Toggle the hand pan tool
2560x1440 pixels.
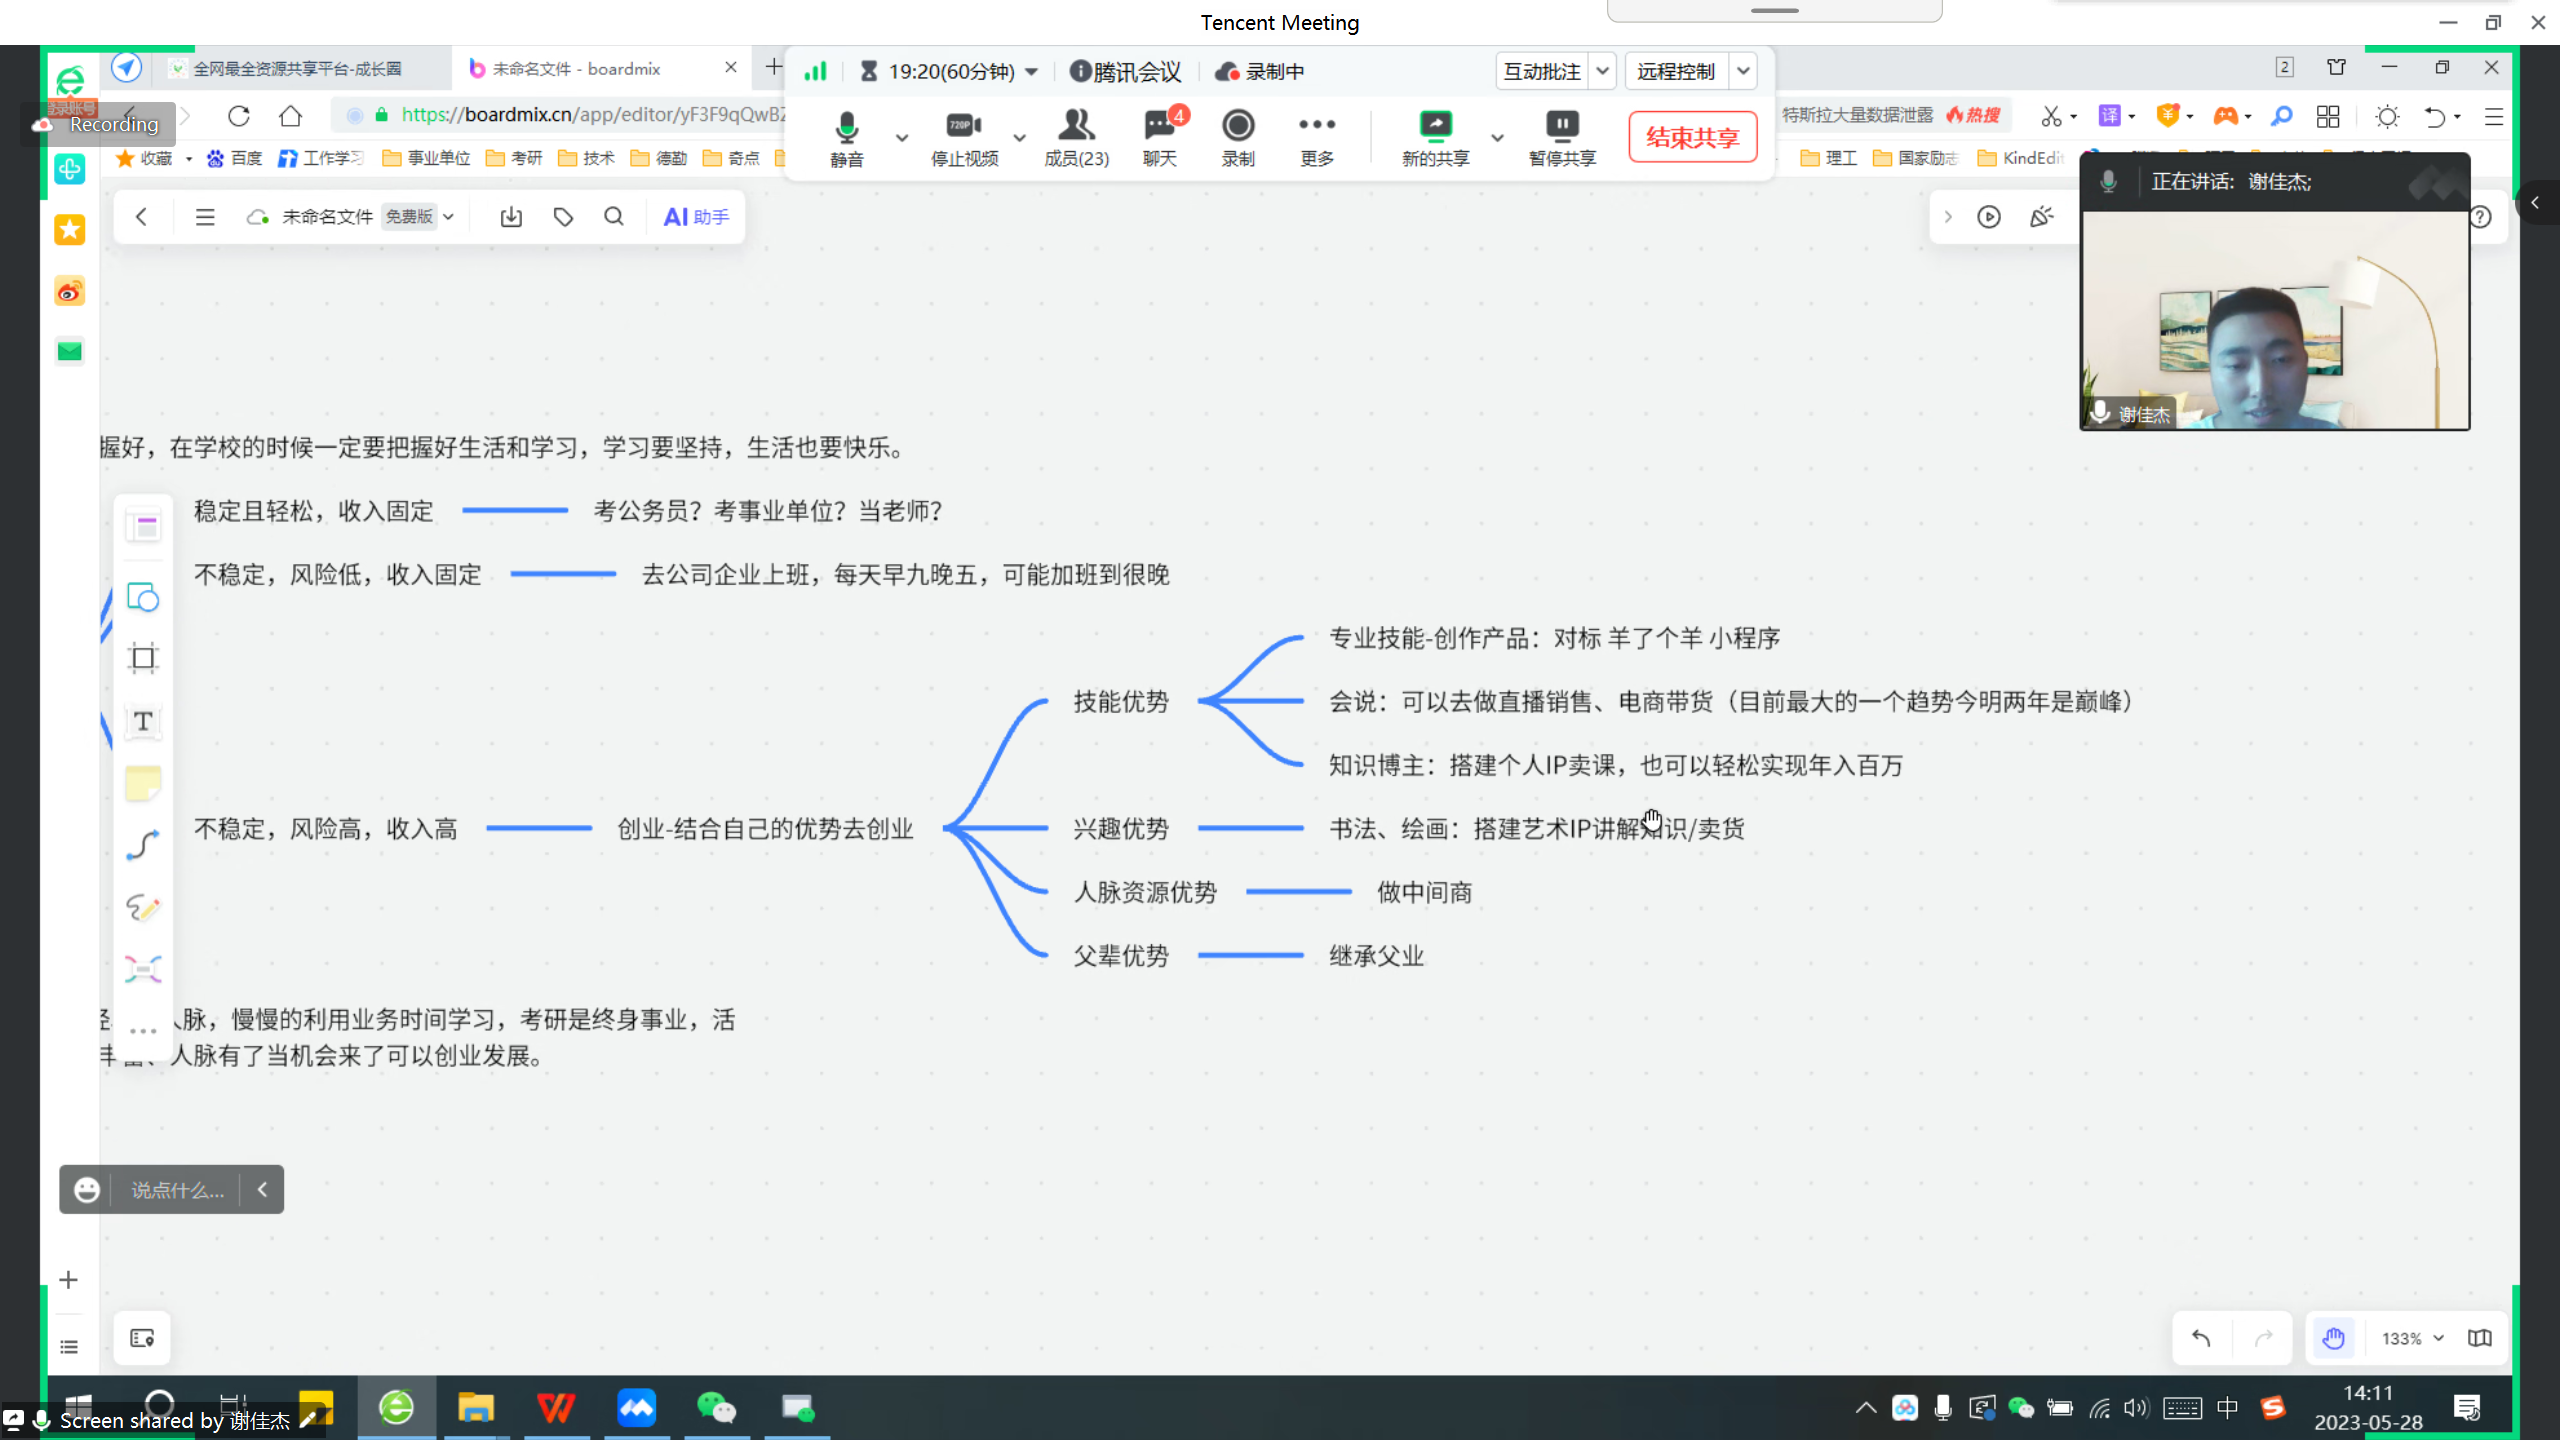2333,1338
